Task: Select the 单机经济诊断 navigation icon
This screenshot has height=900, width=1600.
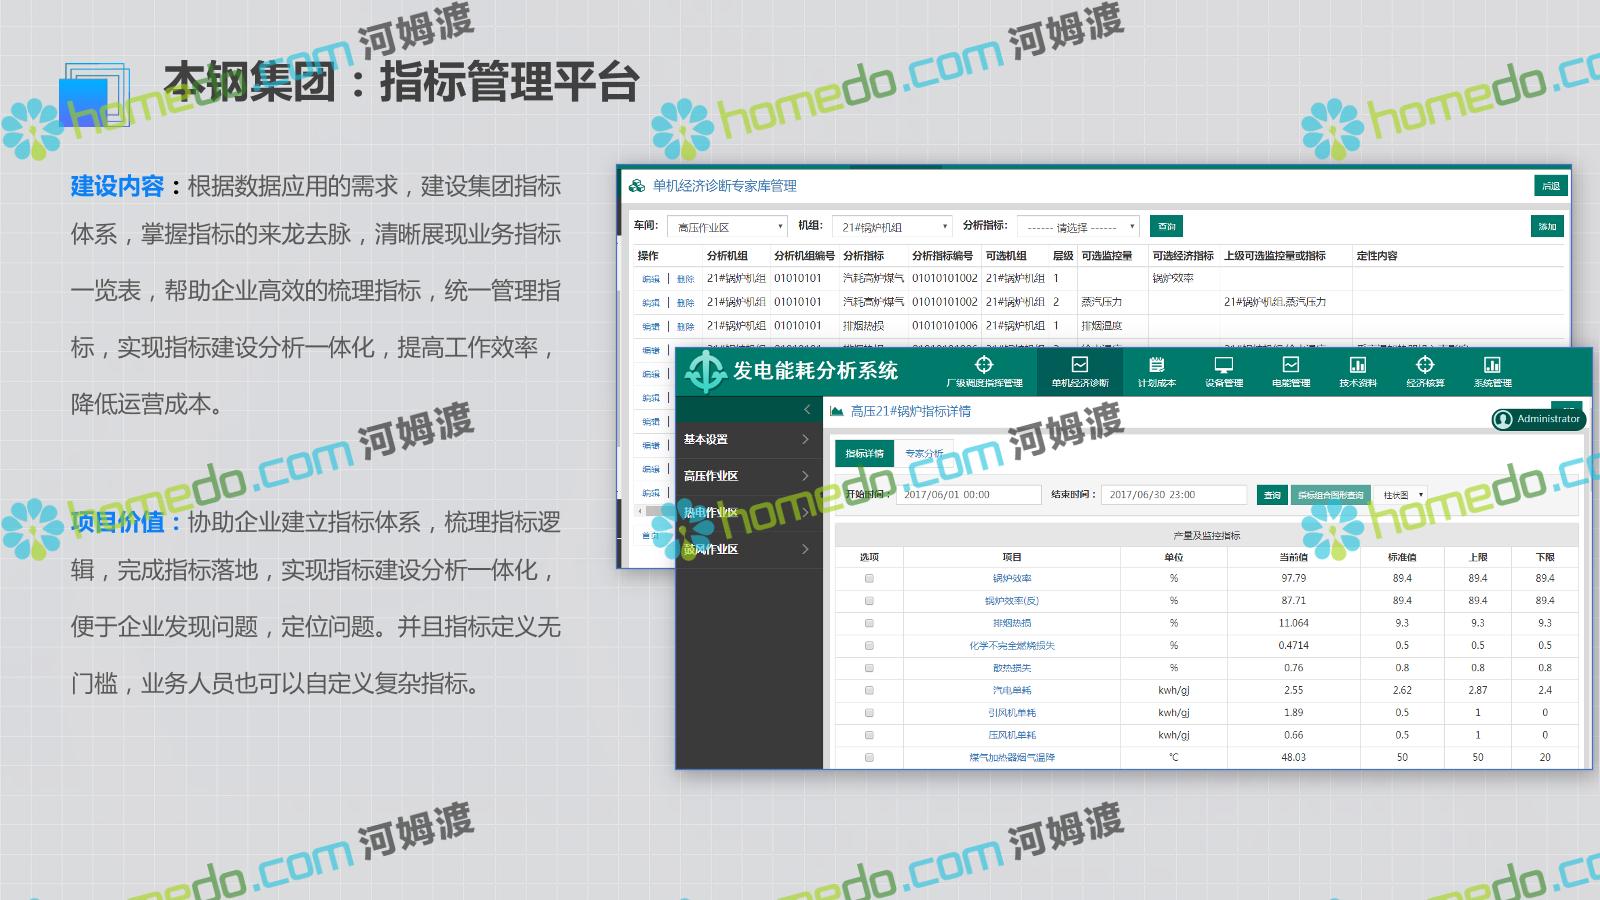Action: tap(1080, 364)
